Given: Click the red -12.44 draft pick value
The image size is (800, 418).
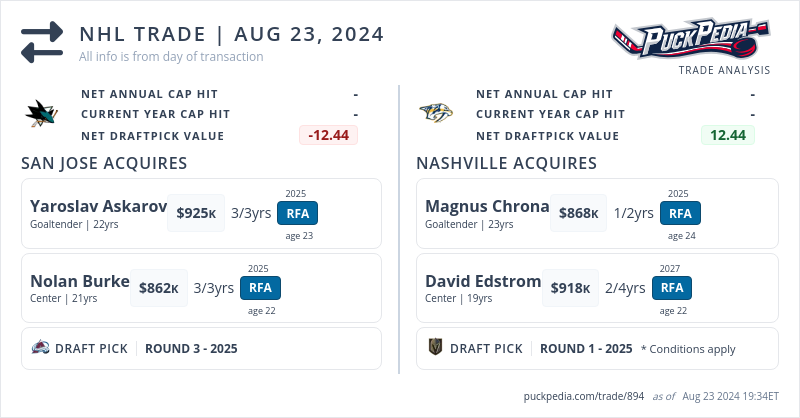Looking at the screenshot, I should (x=328, y=135).
